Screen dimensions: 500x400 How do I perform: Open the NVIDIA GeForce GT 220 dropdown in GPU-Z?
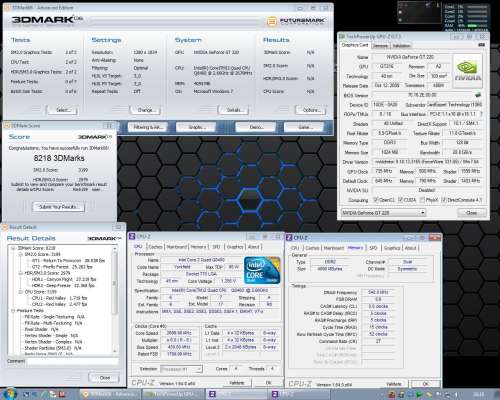click(383, 213)
